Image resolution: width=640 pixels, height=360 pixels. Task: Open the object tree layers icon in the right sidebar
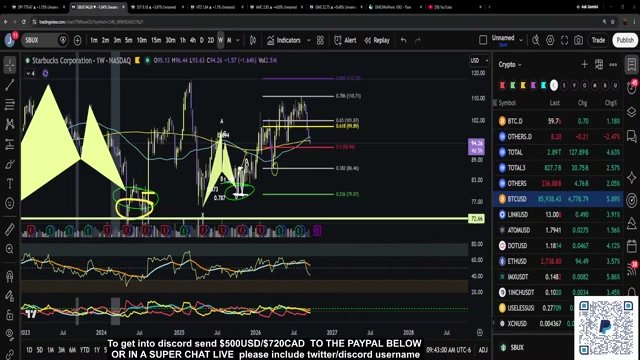(631, 112)
